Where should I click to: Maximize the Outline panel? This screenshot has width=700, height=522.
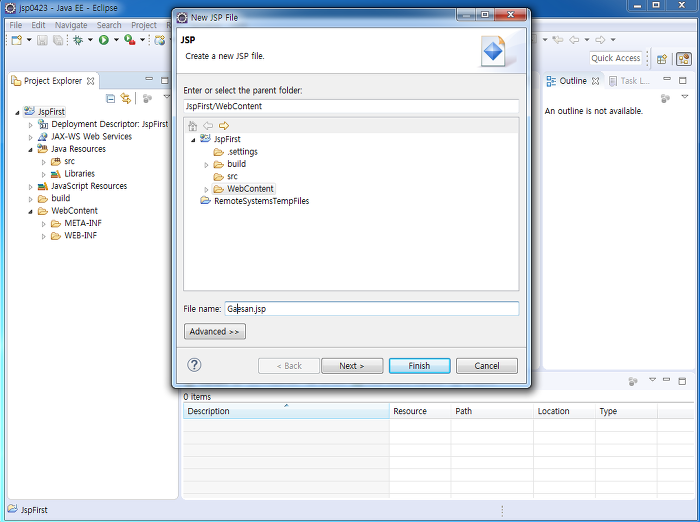click(x=683, y=80)
